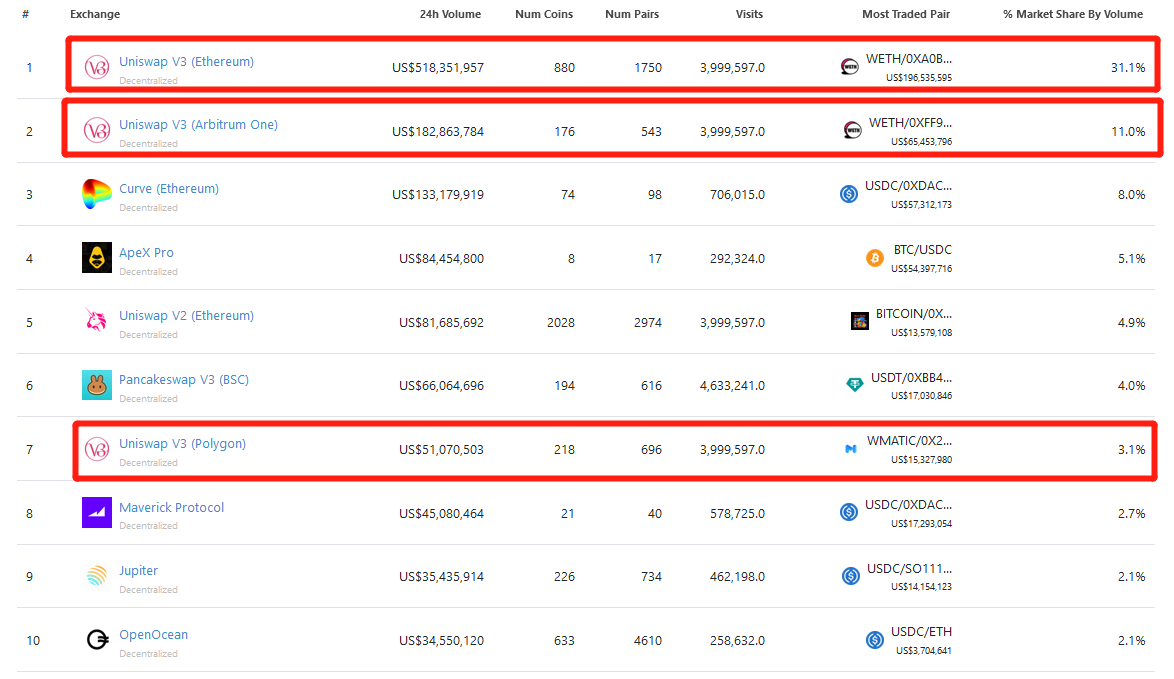Open the Maverick Protocol exchange link
The image size is (1174, 679).
click(171, 507)
